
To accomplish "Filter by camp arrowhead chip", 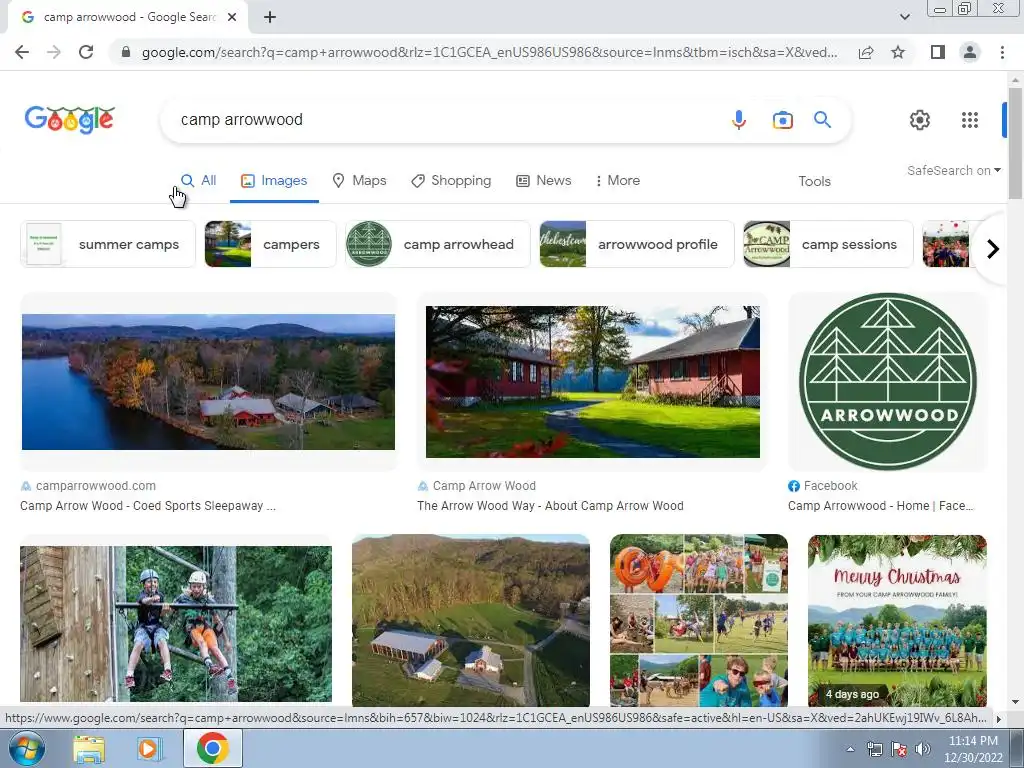I will pos(438,244).
